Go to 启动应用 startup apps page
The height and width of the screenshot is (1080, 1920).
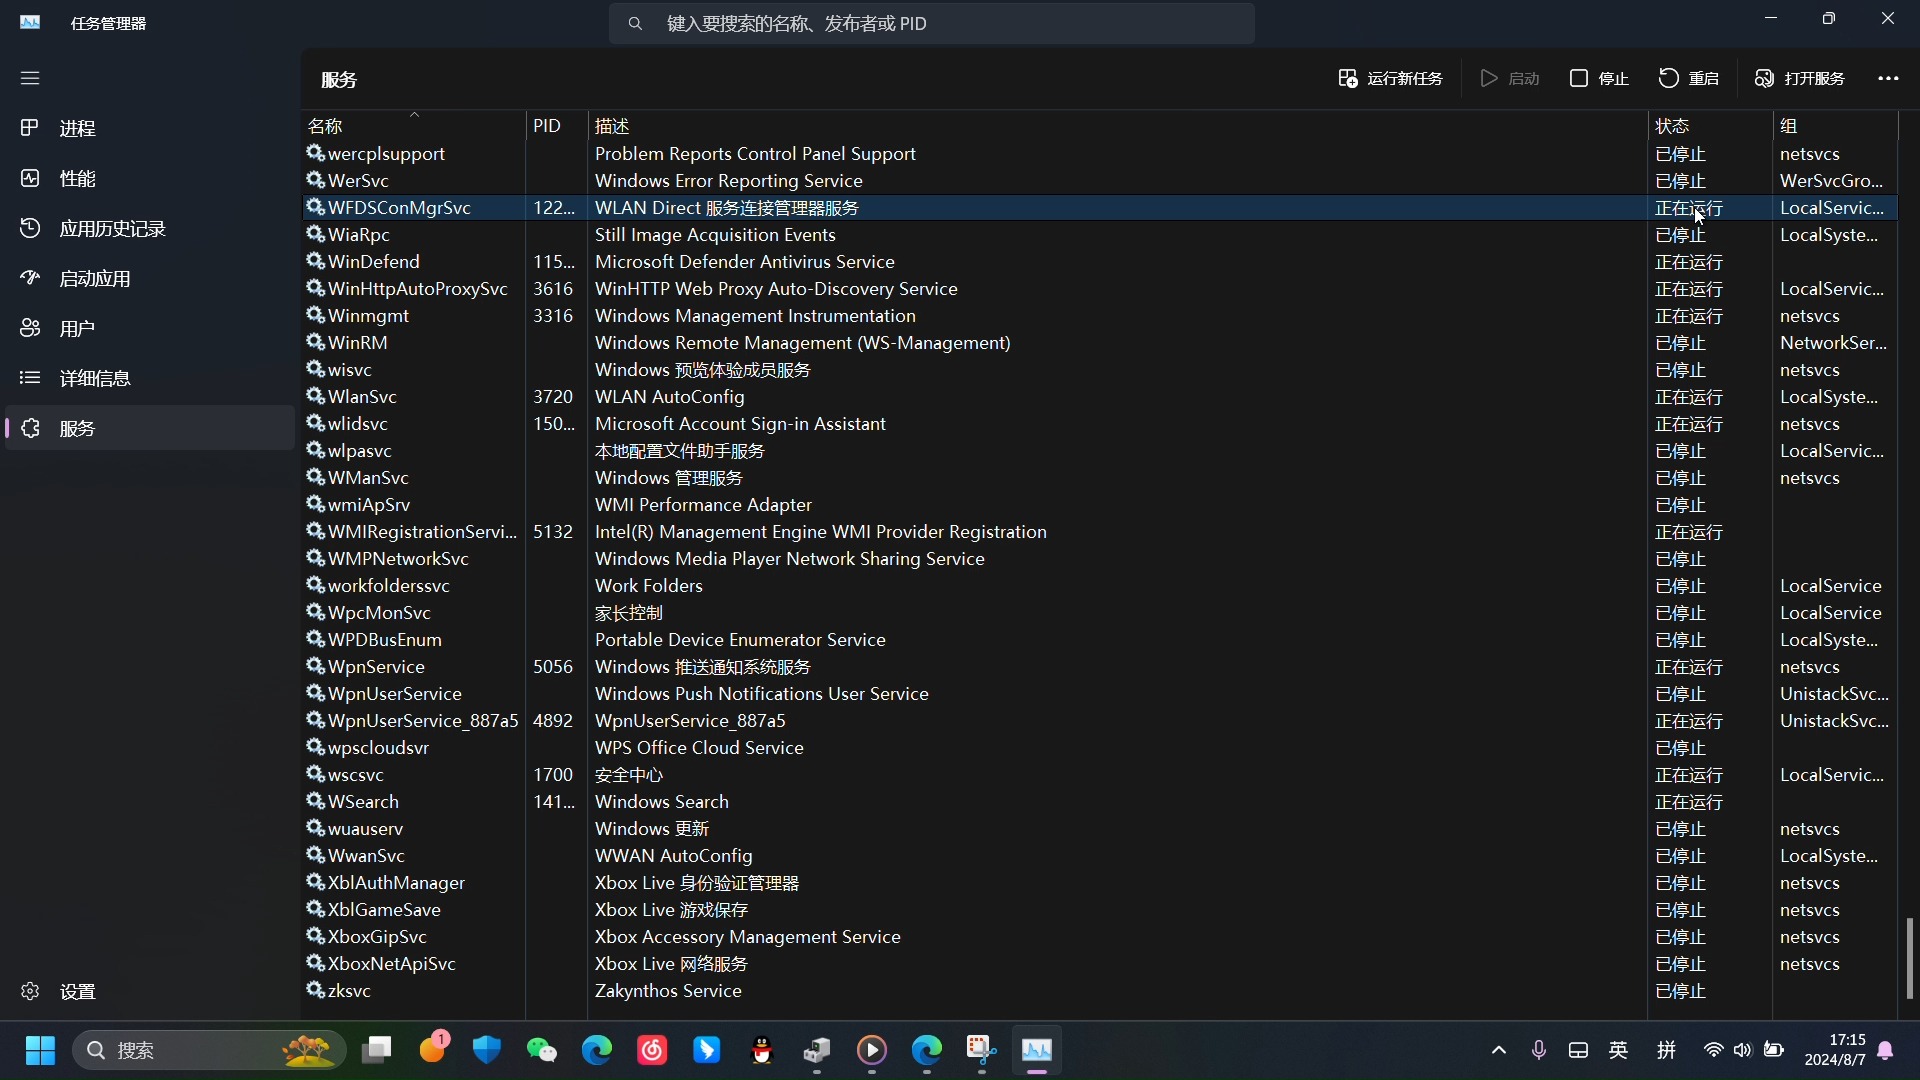click(x=150, y=278)
